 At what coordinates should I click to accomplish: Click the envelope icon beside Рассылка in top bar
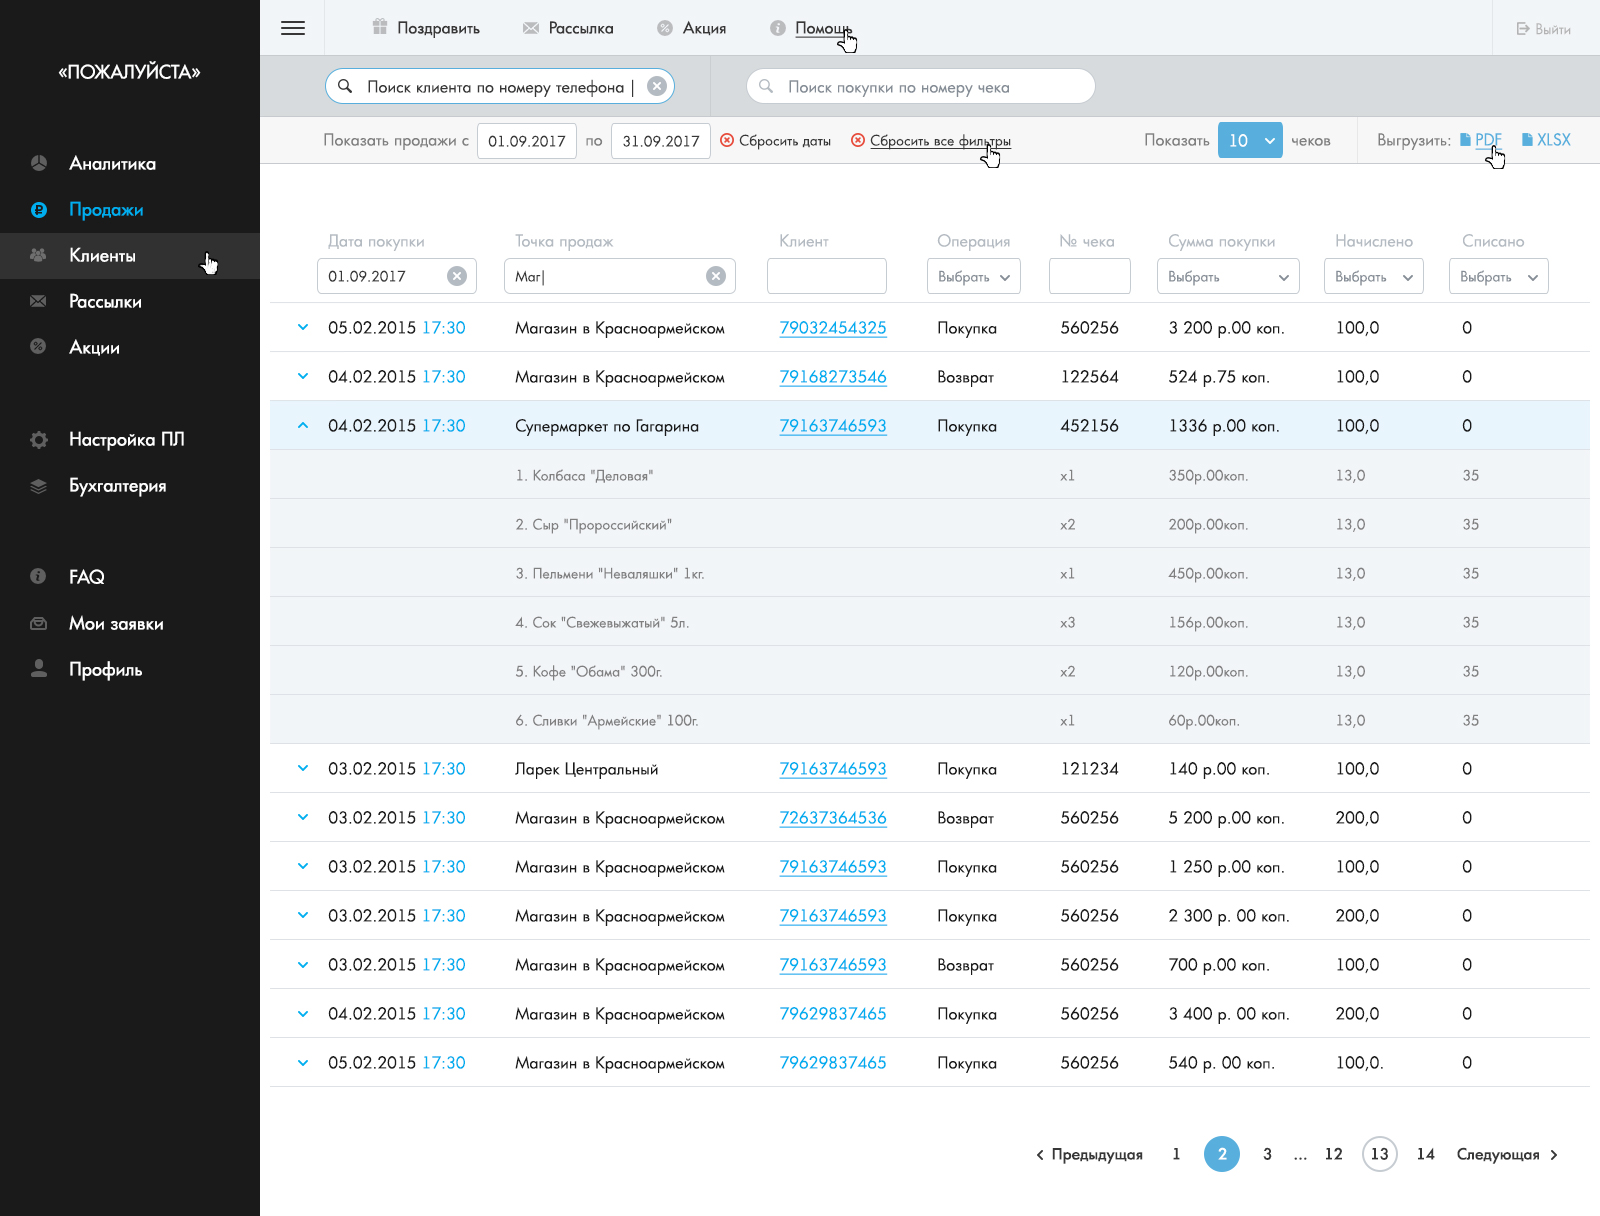pyautogui.click(x=531, y=28)
